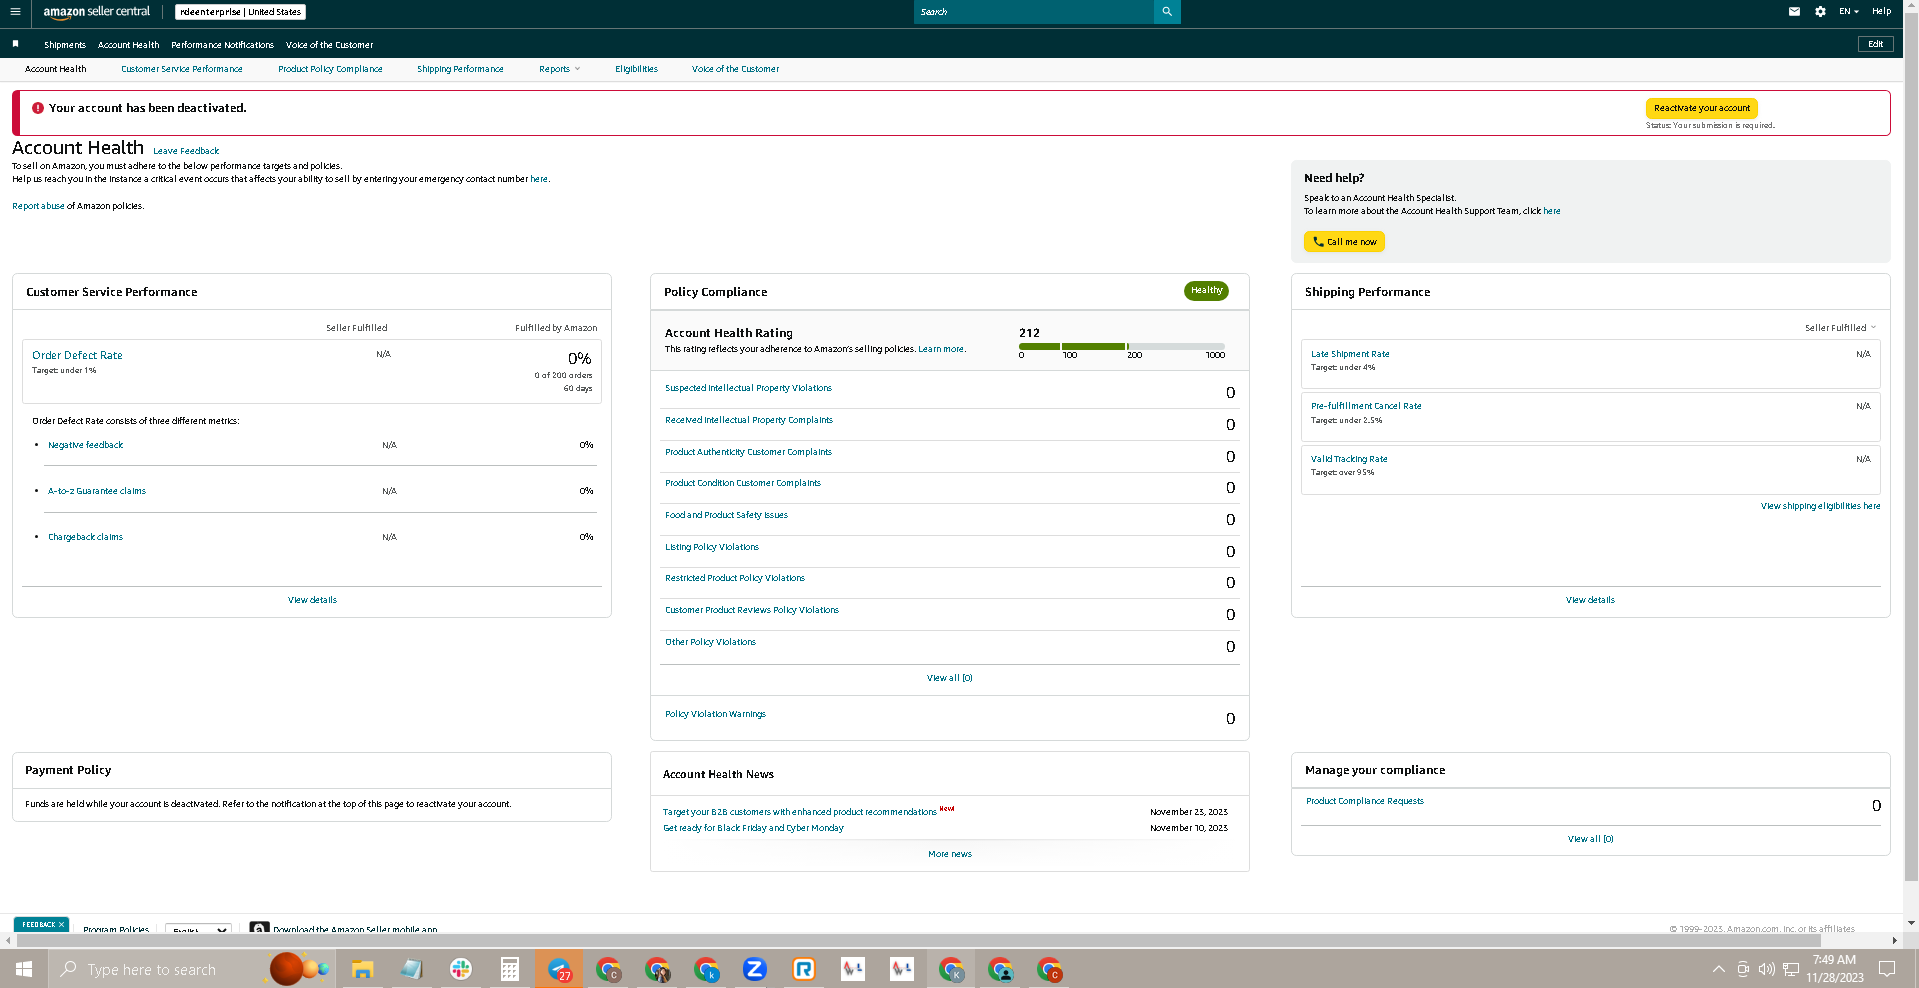
Task: Open Telegram with 27 unread badge
Action: click(x=559, y=969)
